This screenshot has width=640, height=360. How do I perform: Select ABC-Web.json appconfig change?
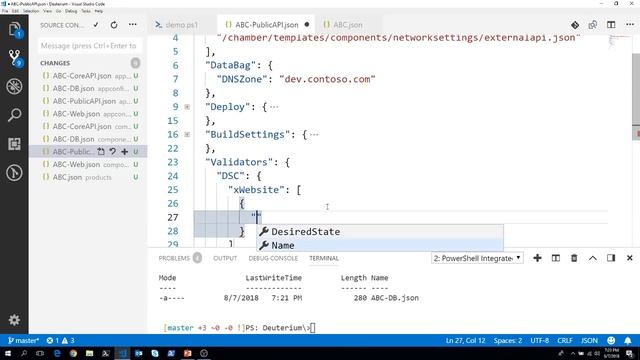88,114
